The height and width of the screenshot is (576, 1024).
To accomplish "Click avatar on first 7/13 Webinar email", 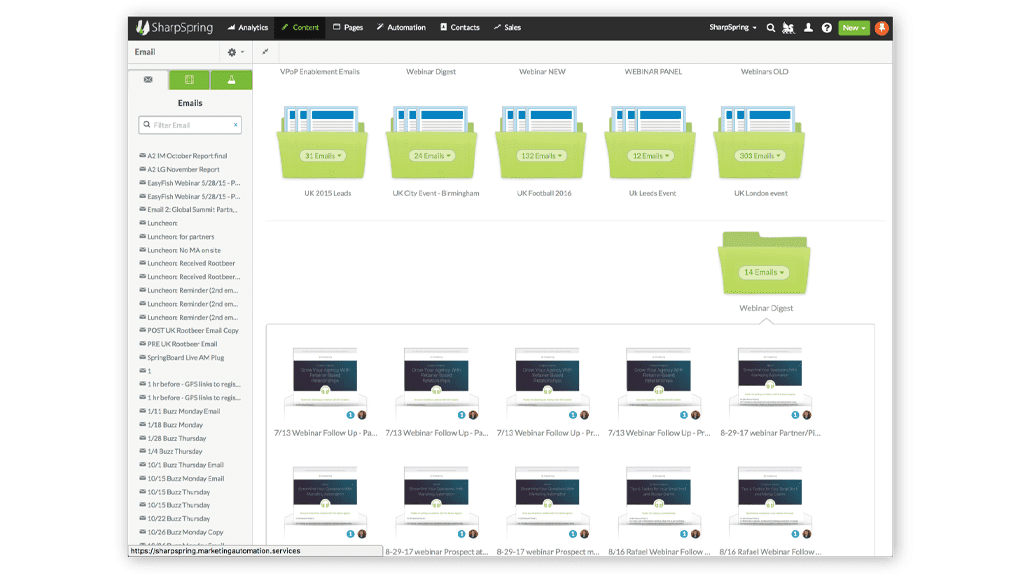I will click(362, 415).
